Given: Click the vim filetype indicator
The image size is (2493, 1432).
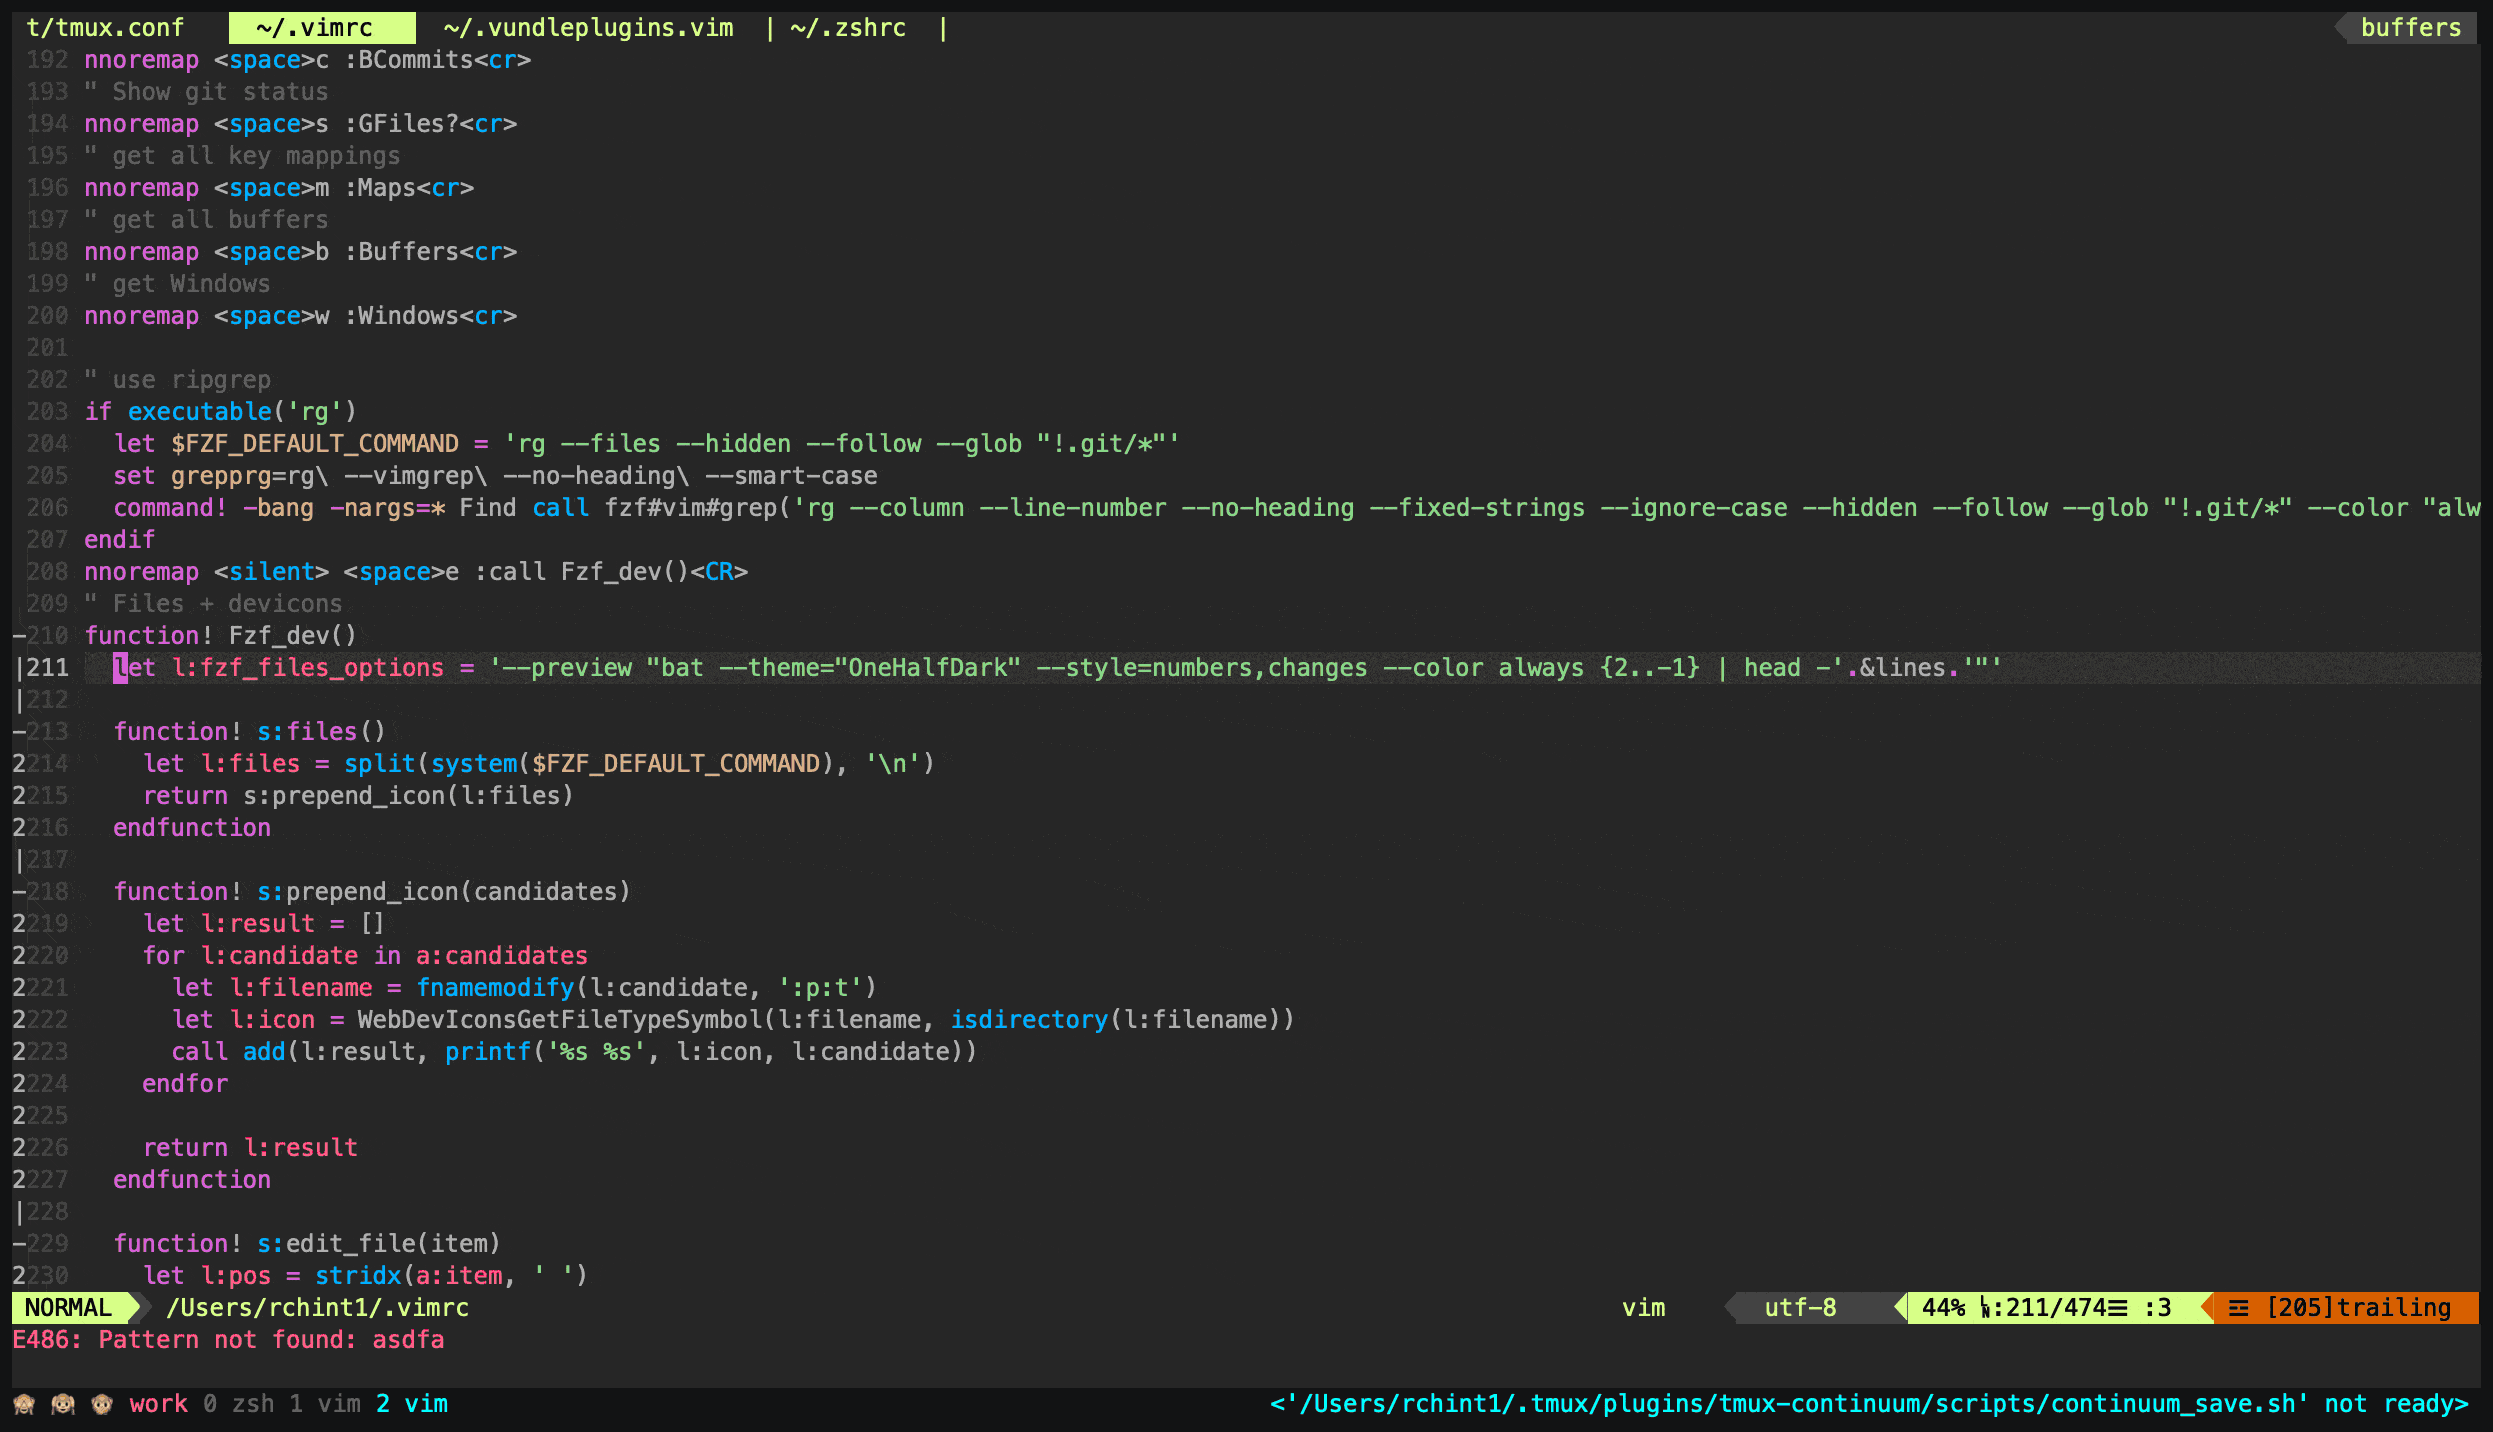Looking at the screenshot, I should 1643,1308.
